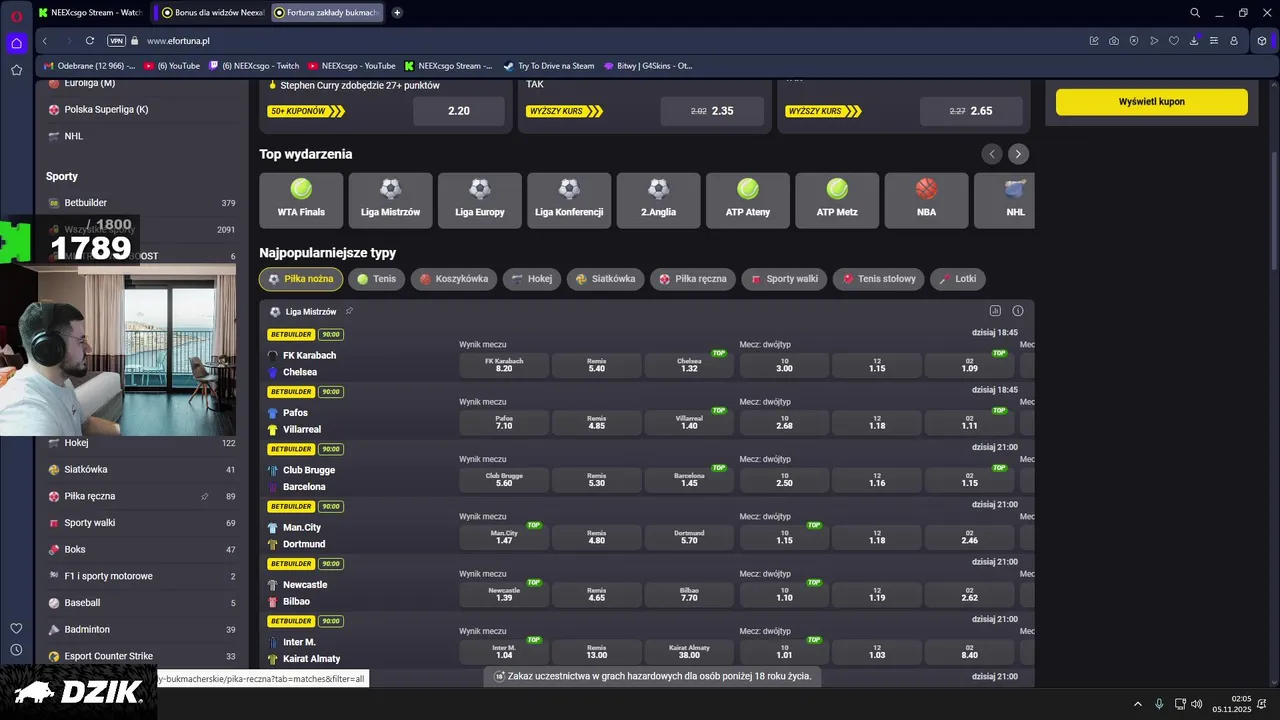The height and width of the screenshot is (720, 1280).
Task: Open Esport Counter Strike category
Action: tap(141, 656)
